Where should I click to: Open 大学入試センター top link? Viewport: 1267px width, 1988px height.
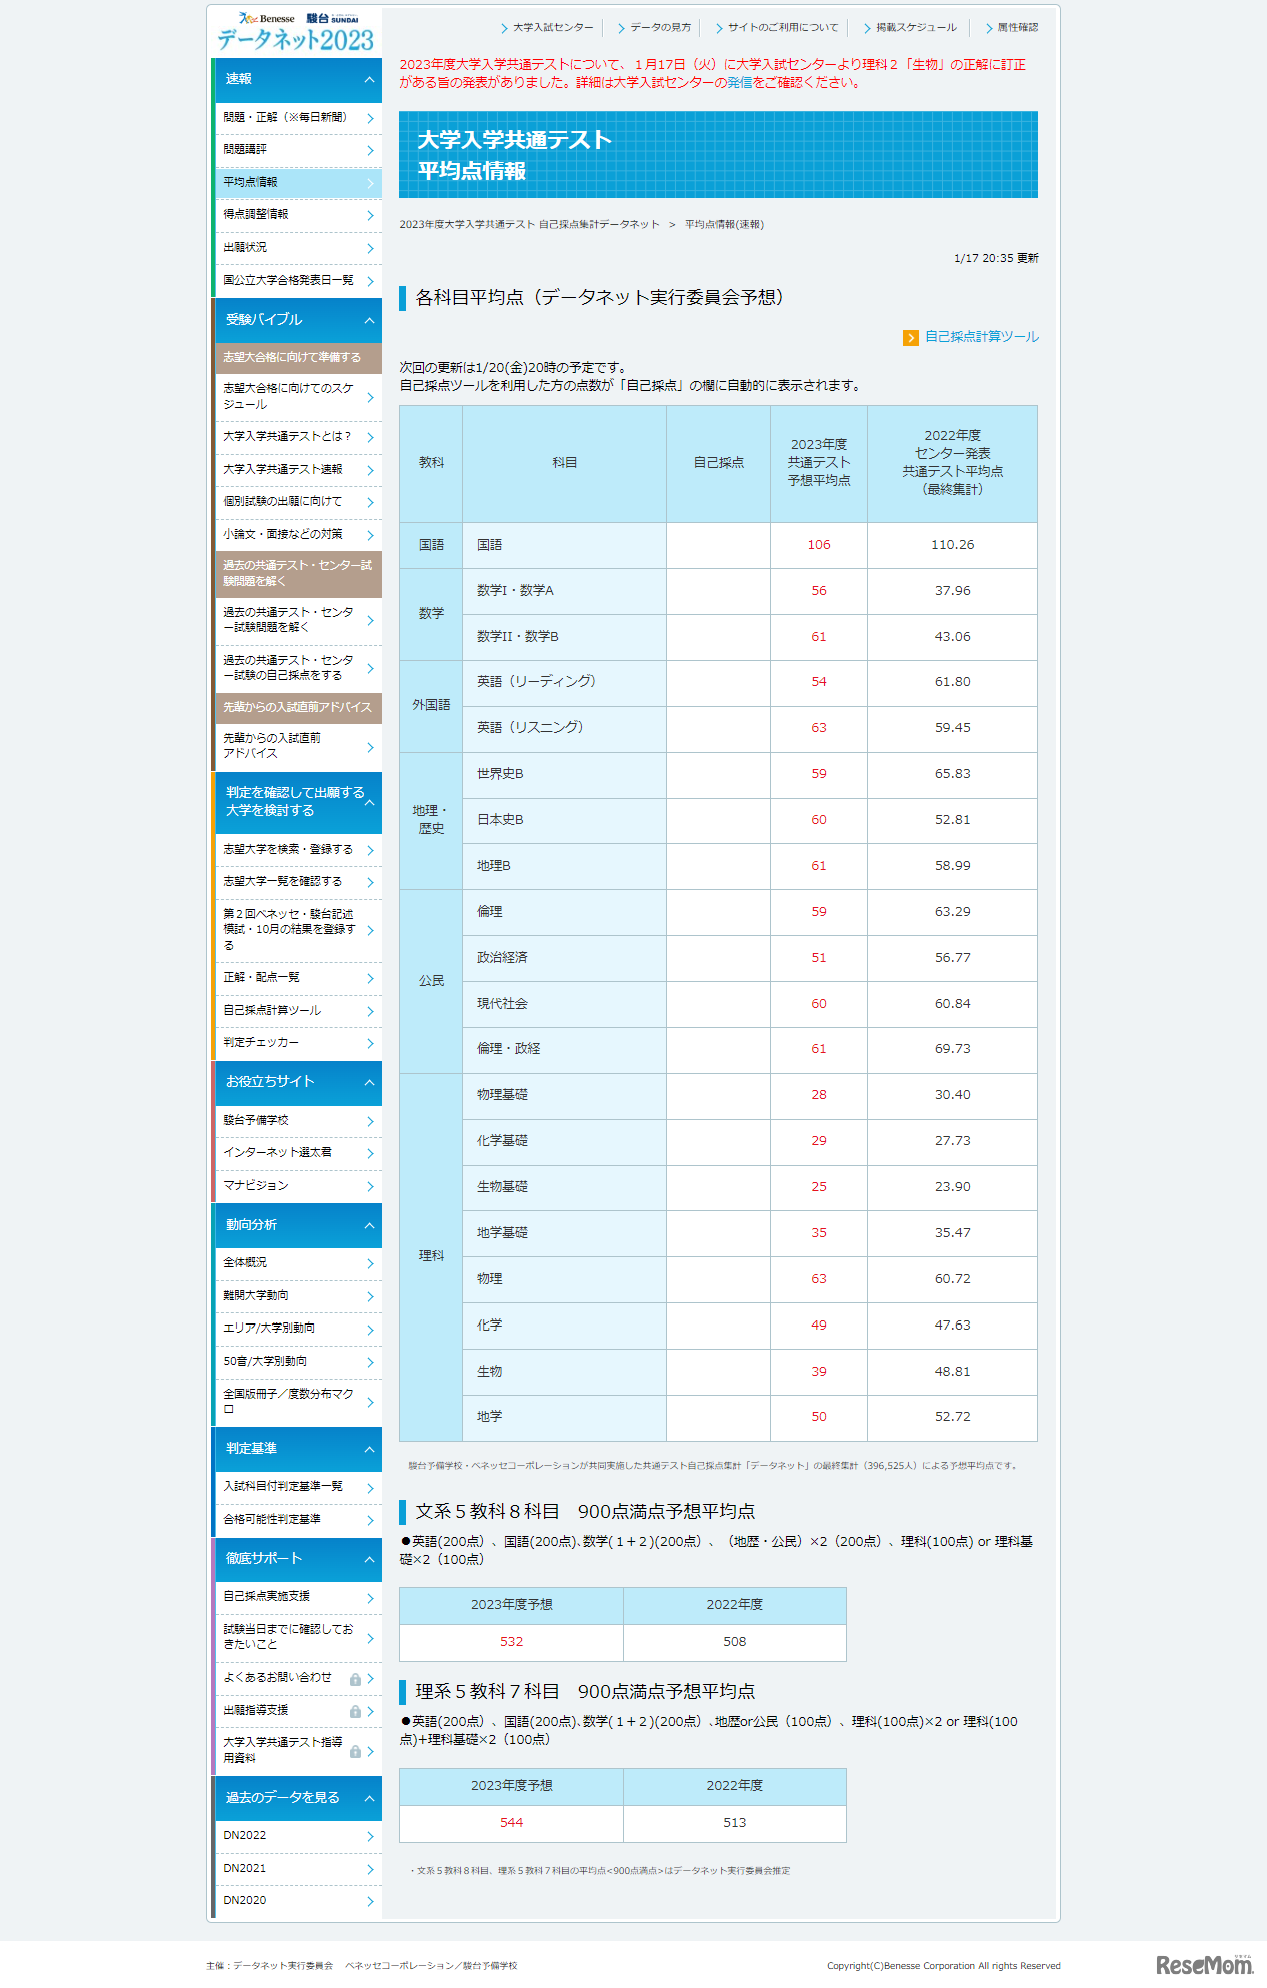[x=548, y=28]
